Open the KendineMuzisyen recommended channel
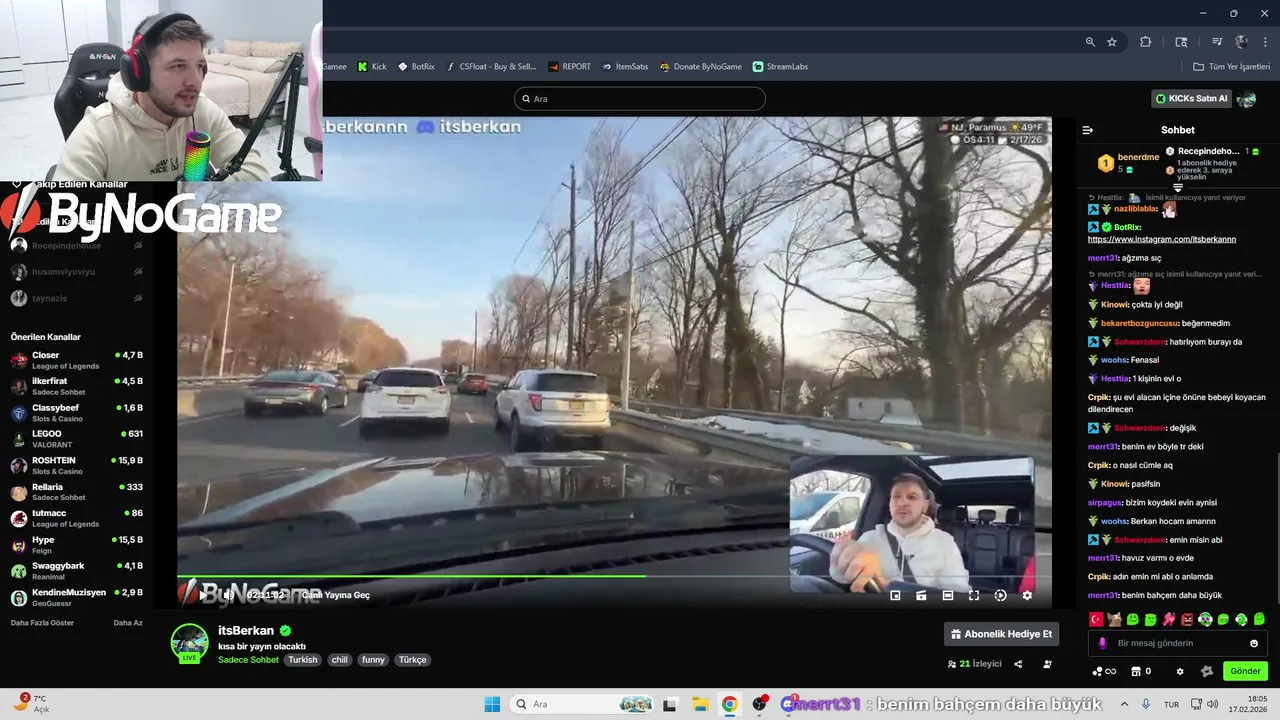 tap(77, 597)
